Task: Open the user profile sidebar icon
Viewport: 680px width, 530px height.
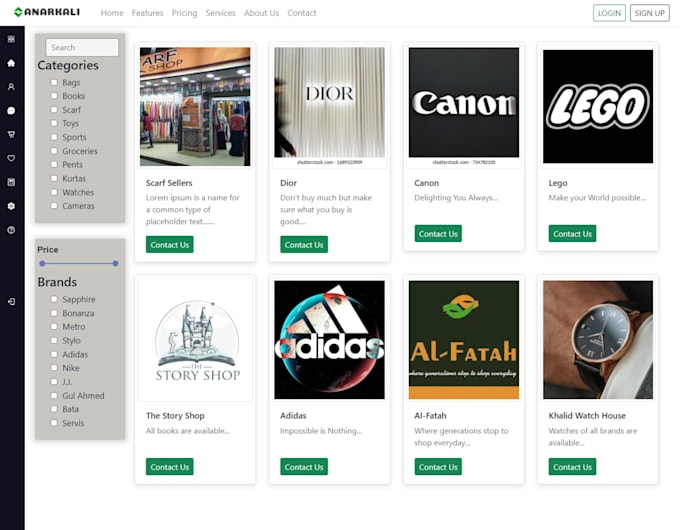Action: 11,87
